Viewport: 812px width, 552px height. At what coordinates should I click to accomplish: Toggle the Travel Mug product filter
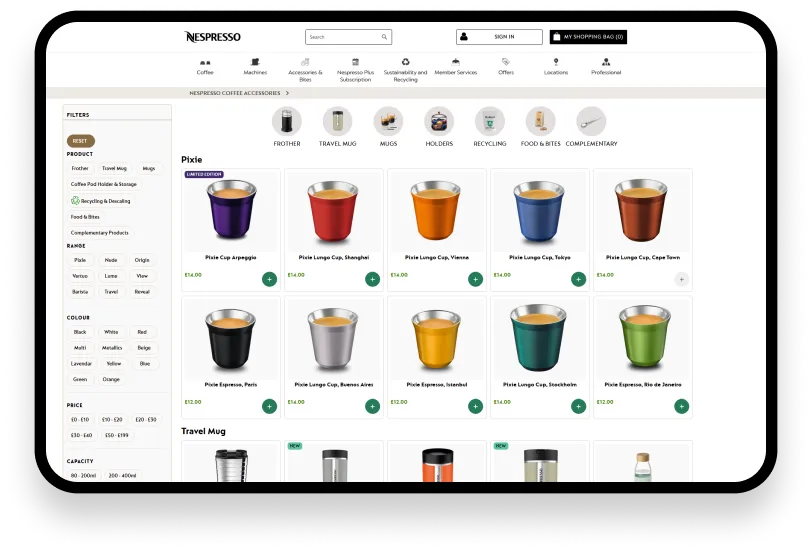(x=114, y=168)
